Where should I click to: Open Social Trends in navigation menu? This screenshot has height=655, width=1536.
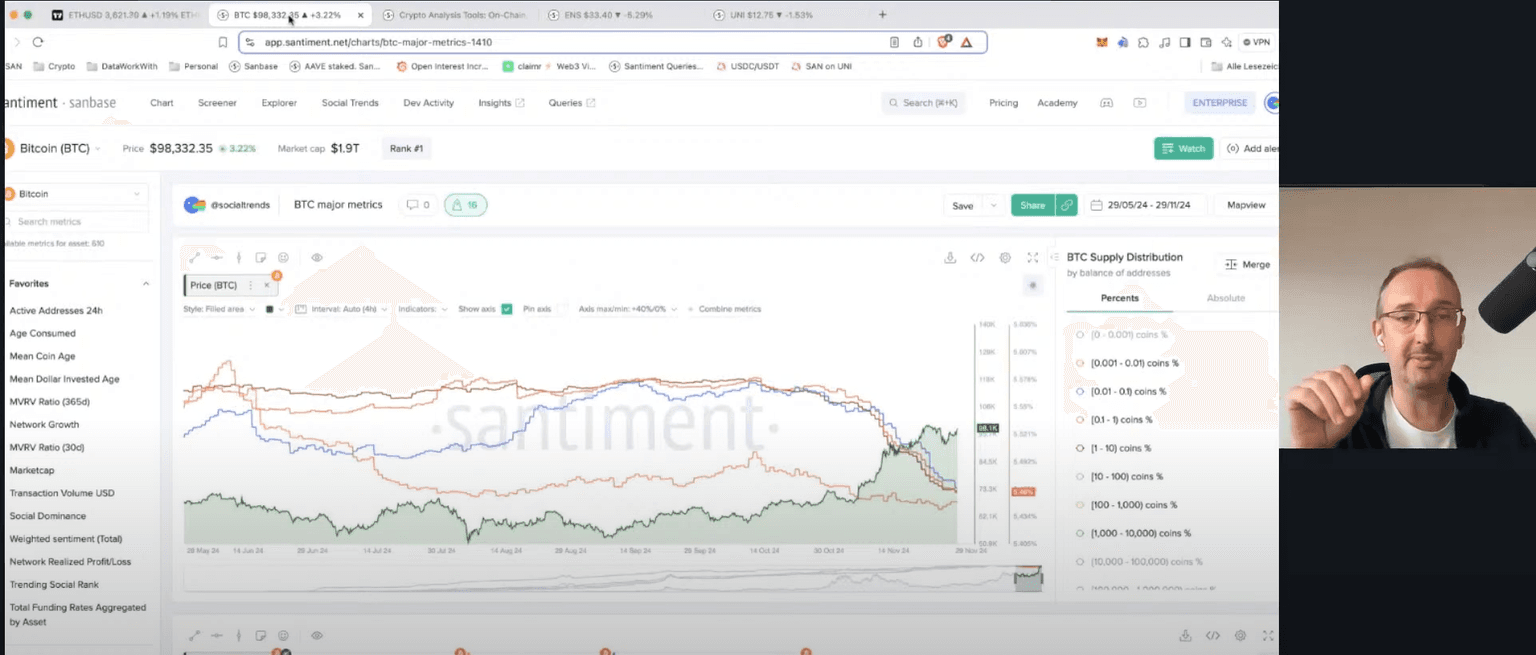(x=350, y=103)
